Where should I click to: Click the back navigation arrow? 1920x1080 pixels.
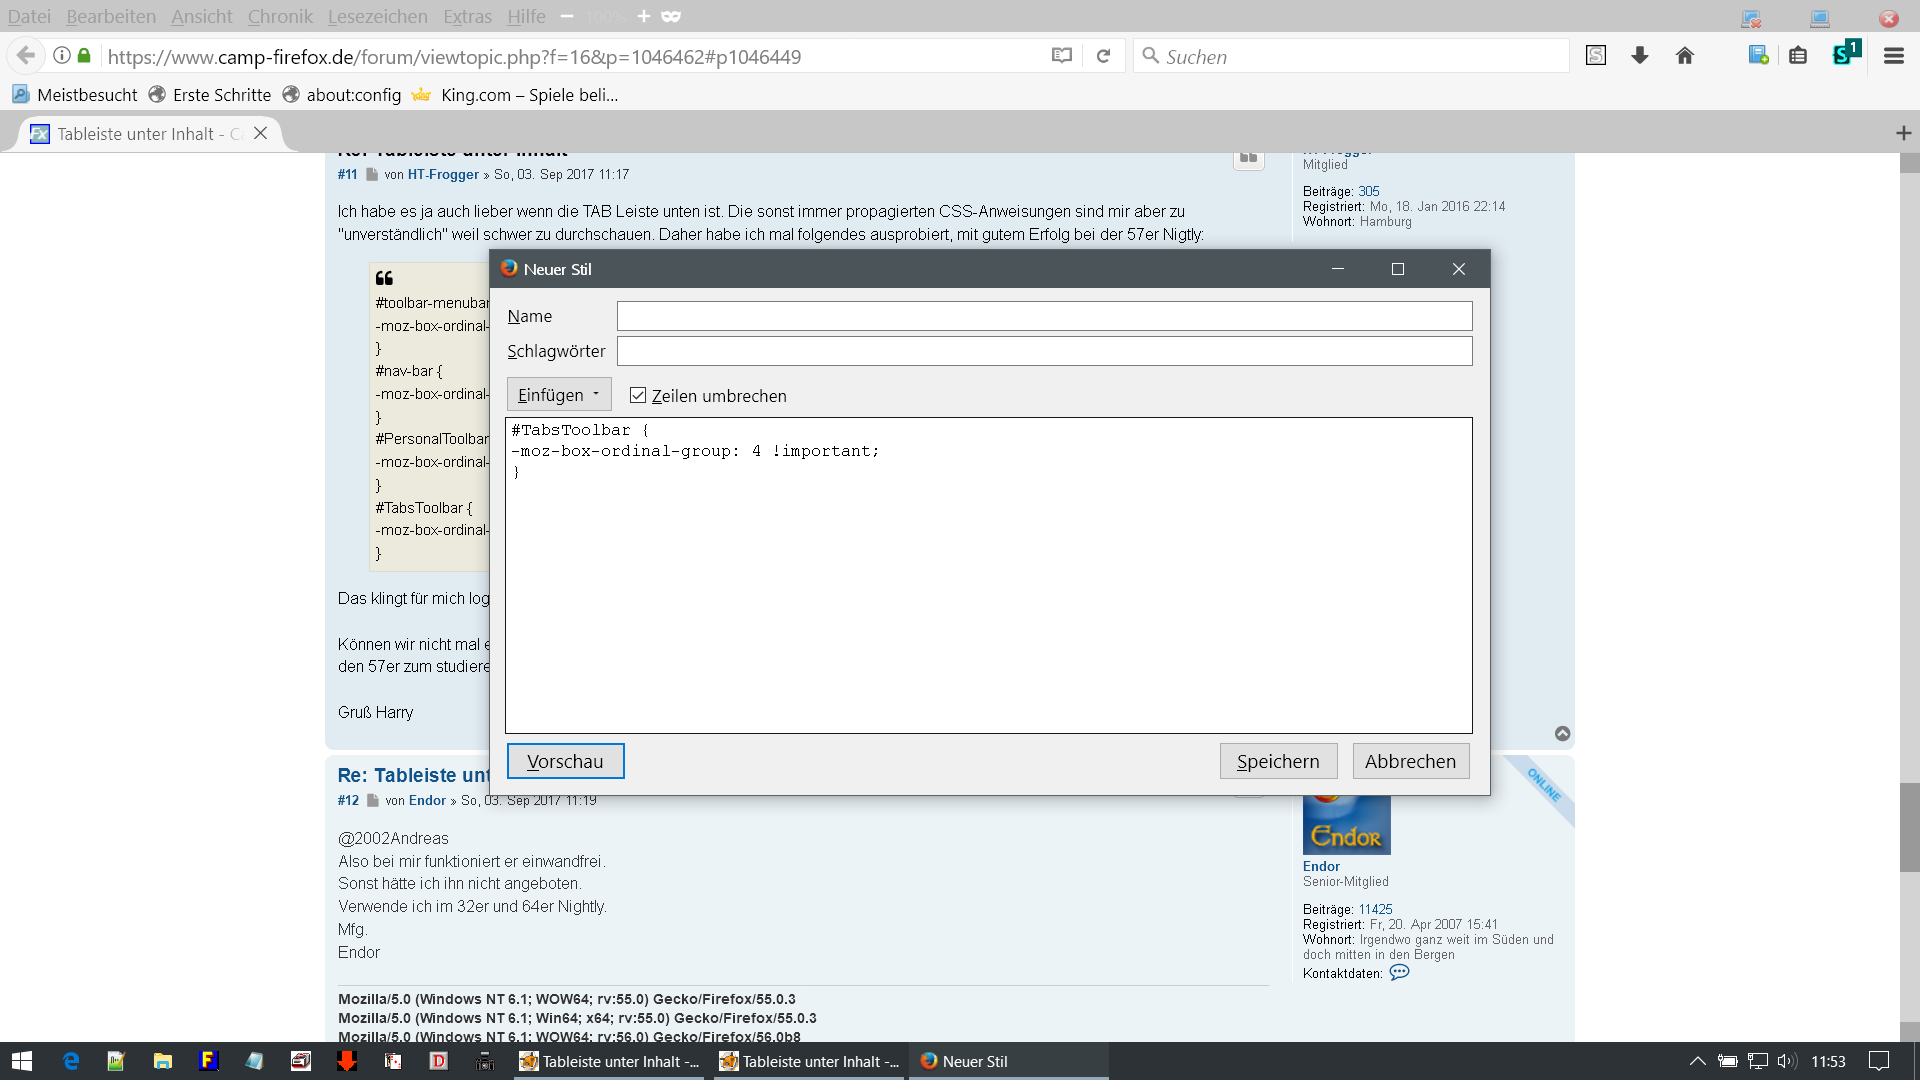(27, 56)
